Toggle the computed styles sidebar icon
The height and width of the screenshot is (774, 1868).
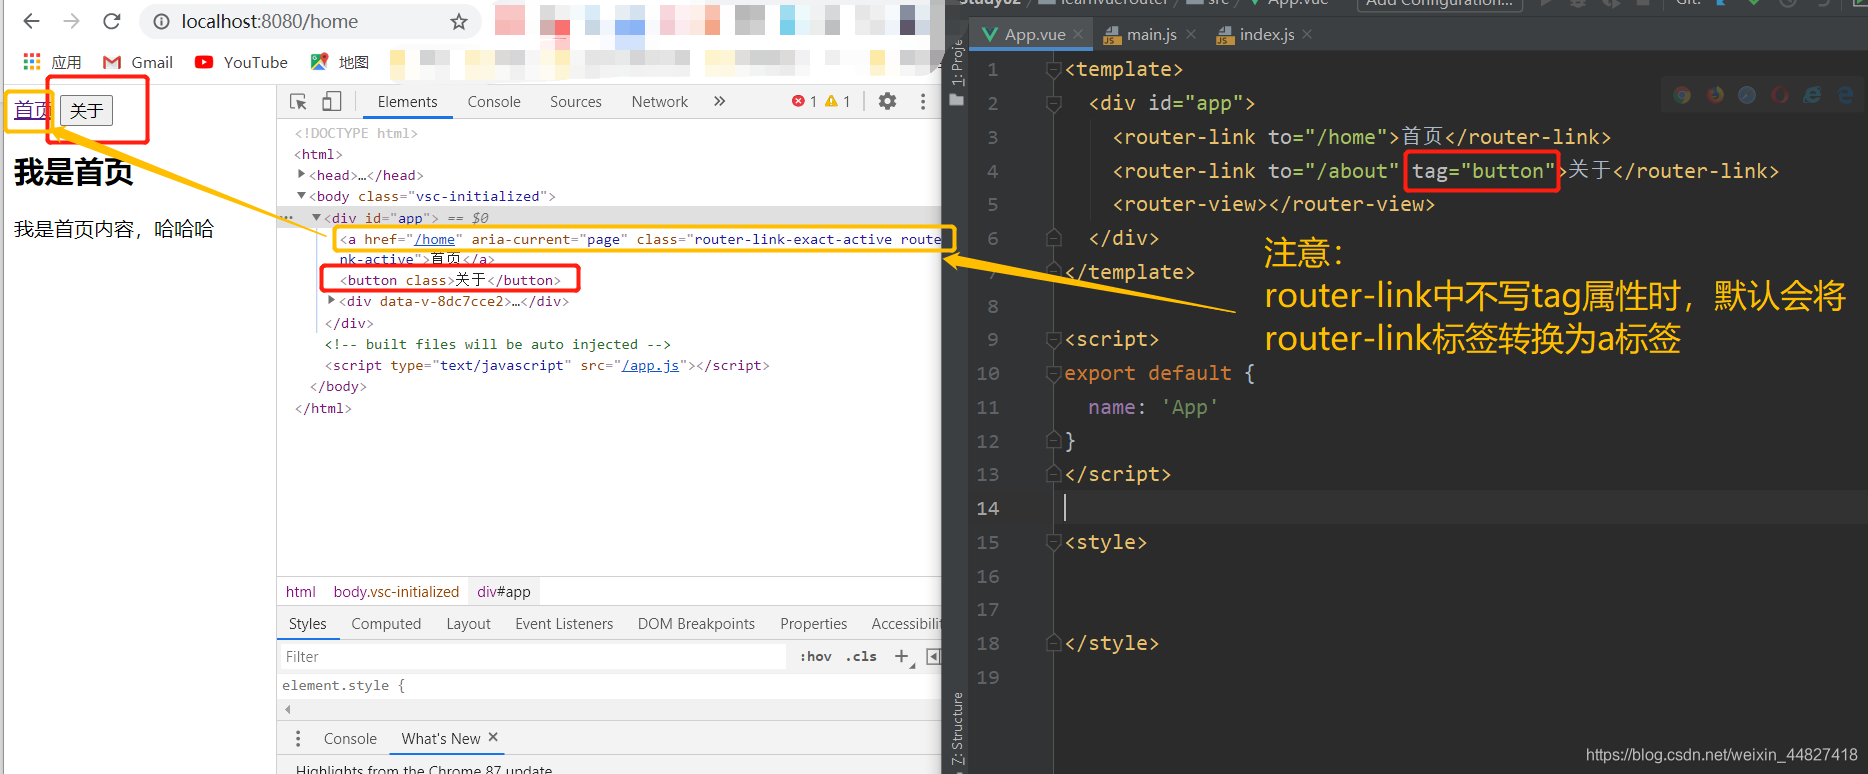[x=933, y=656]
